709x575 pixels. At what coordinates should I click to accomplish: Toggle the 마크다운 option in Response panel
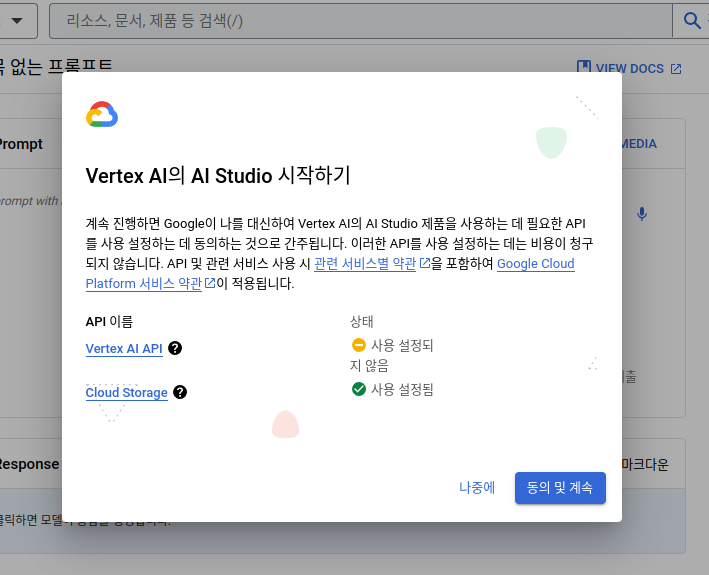point(645,465)
